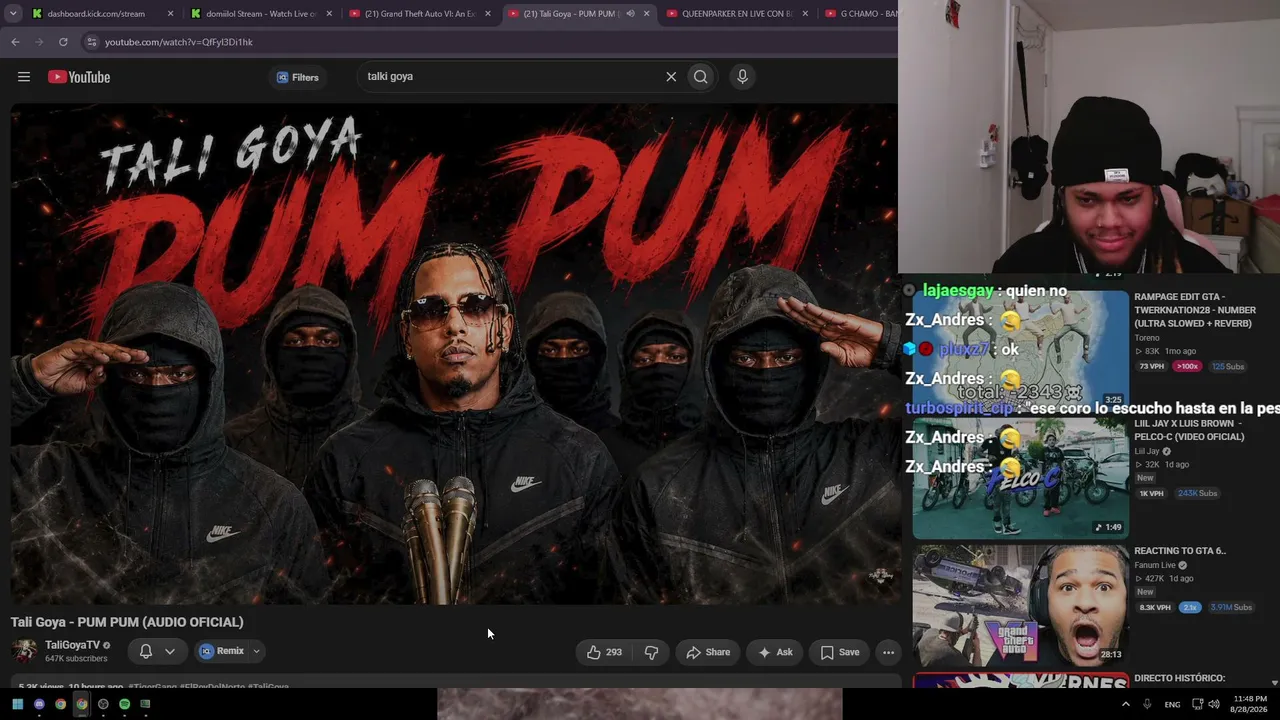Open the RAMPAGE EDIT GTA video title
This screenshot has height=720, width=1280.
tap(1195, 310)
